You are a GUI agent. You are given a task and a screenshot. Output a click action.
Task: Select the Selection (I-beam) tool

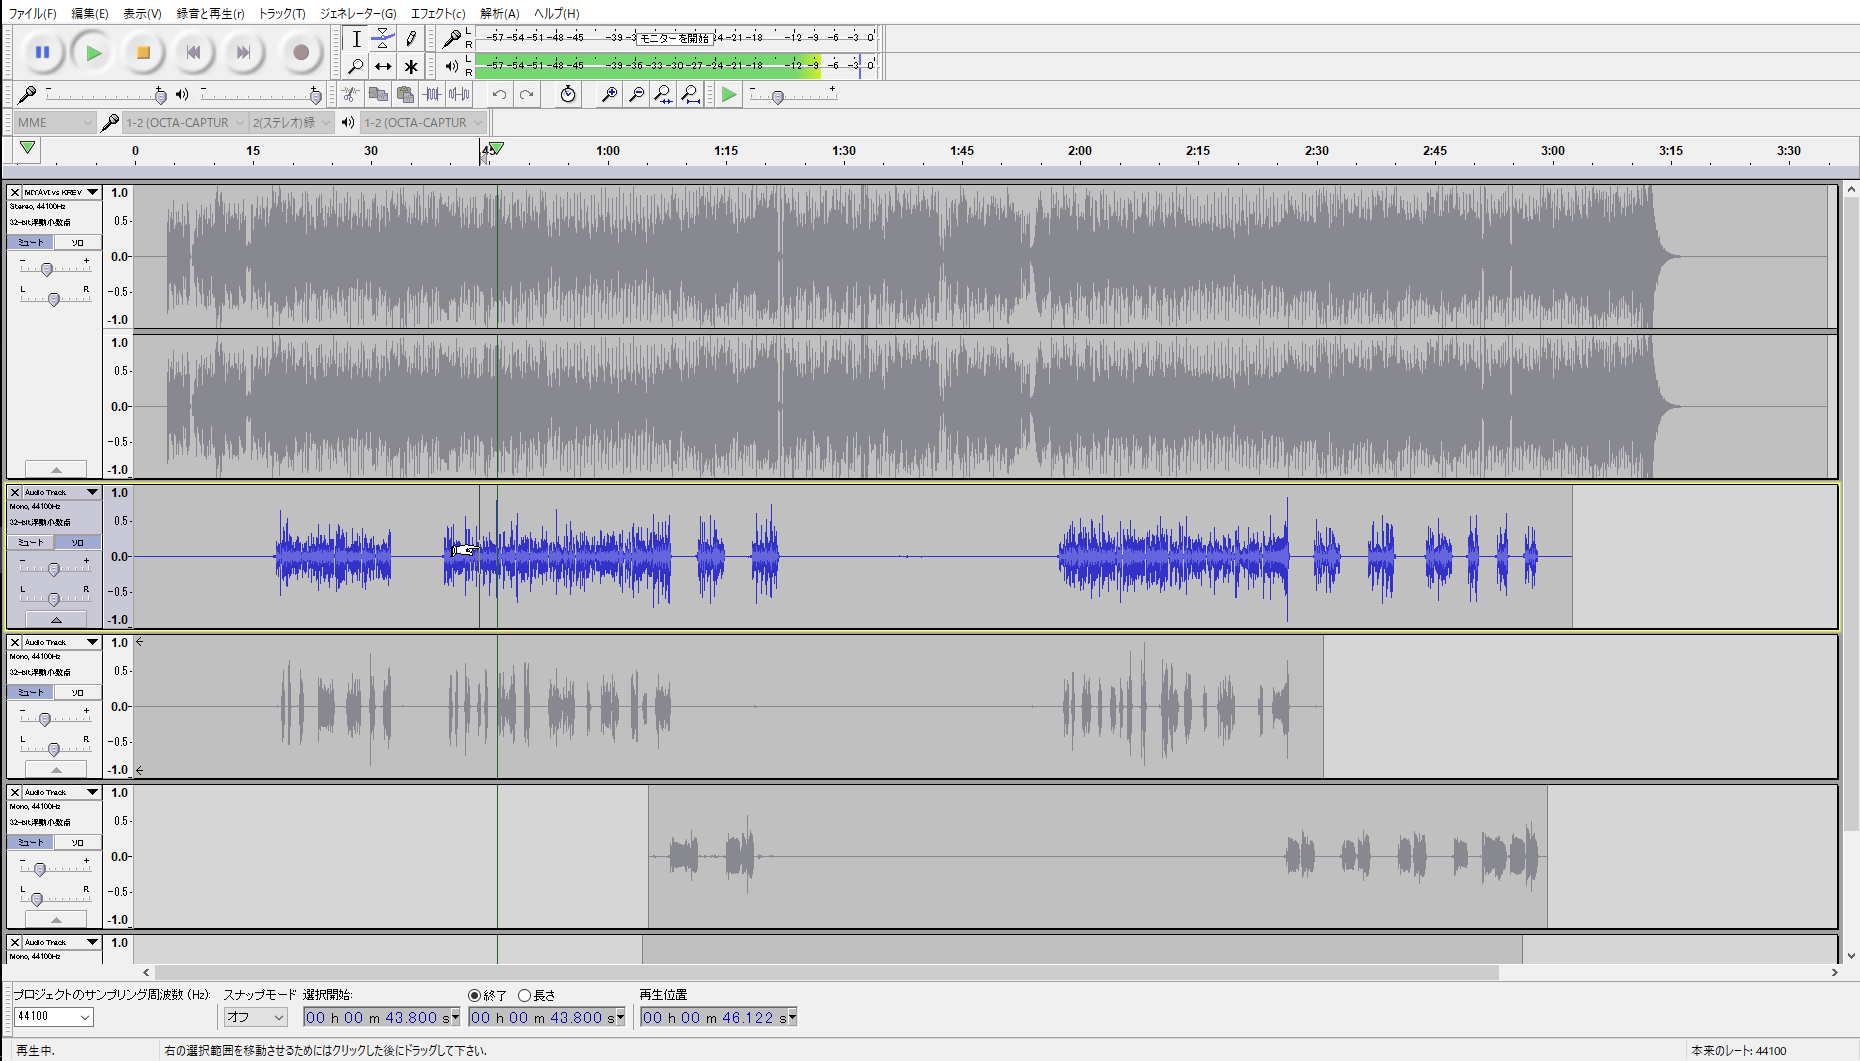356,39
